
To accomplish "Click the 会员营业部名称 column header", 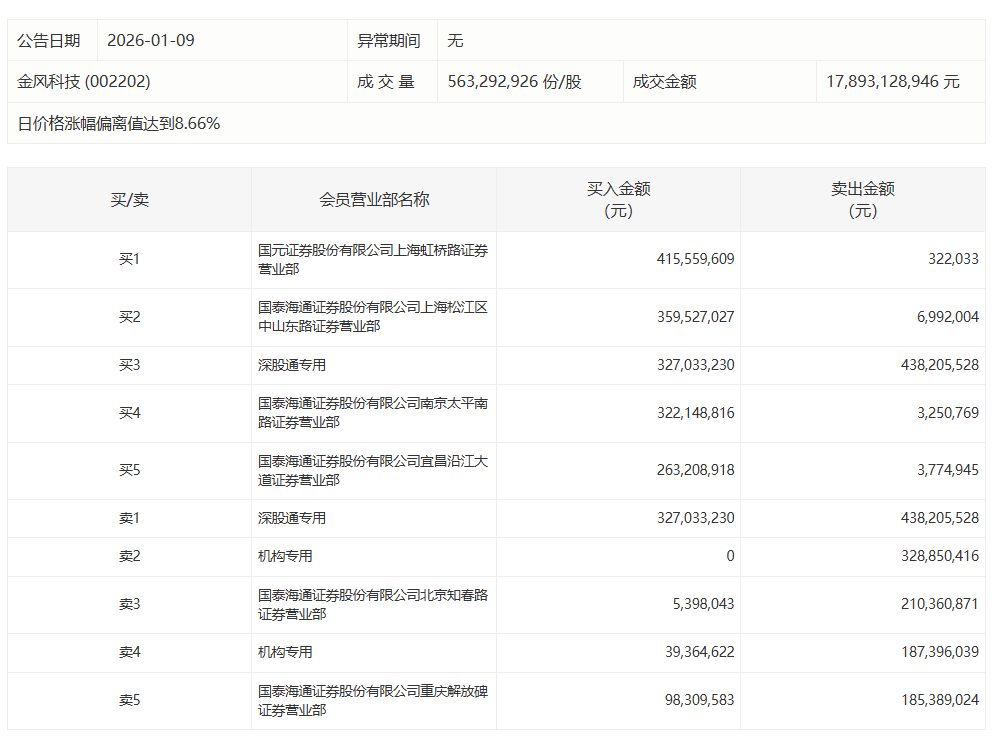I will 374,200.
